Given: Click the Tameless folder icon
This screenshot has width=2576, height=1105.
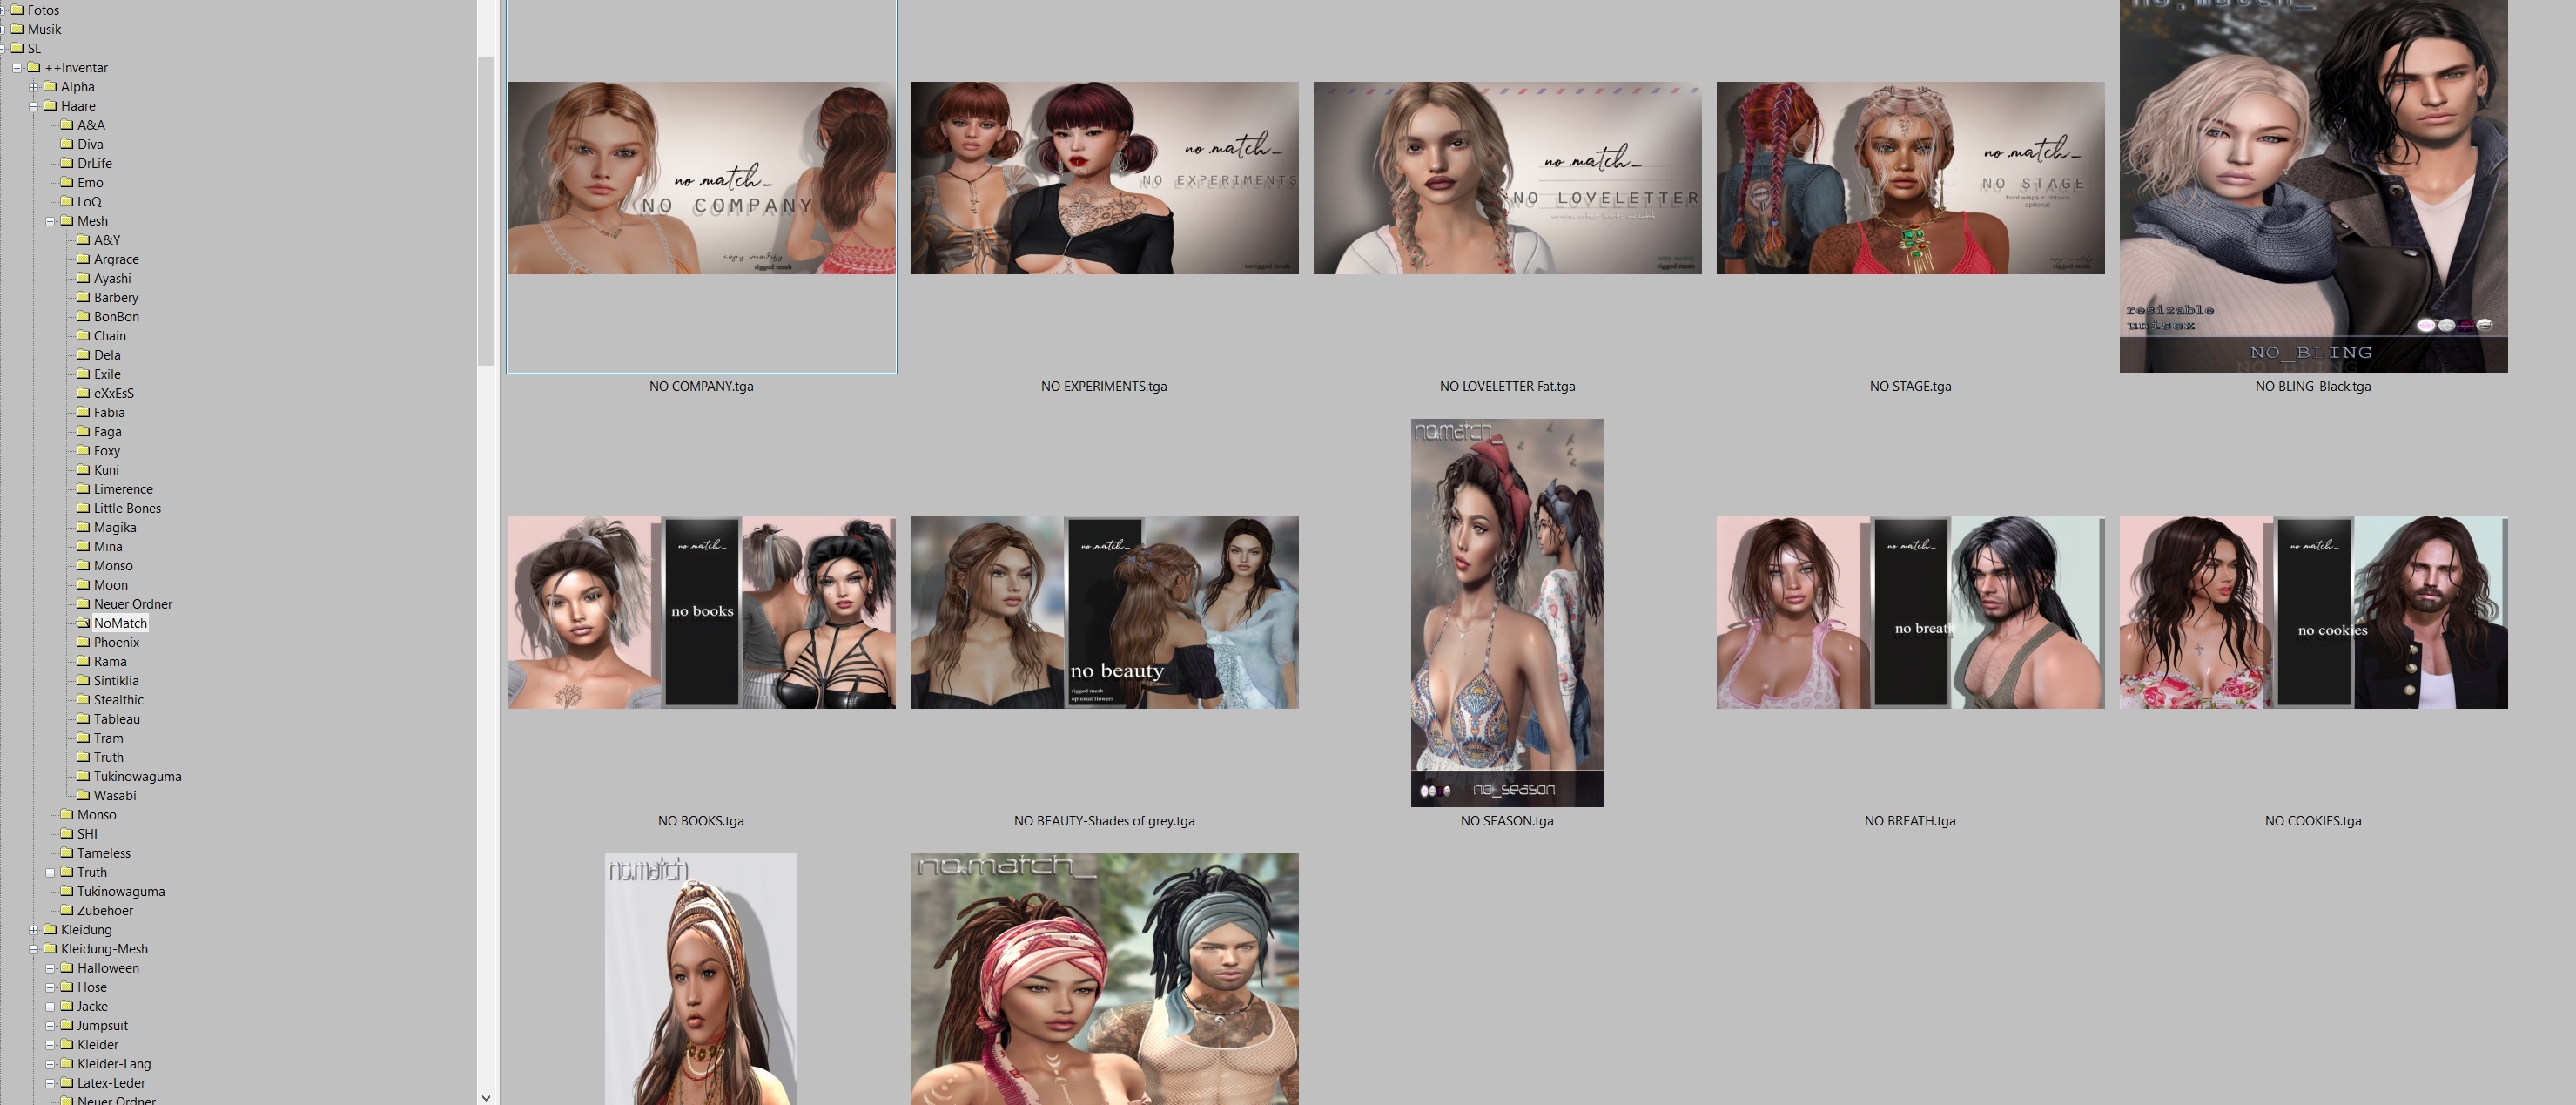Looking at the screenshot, I should point(67,853).
